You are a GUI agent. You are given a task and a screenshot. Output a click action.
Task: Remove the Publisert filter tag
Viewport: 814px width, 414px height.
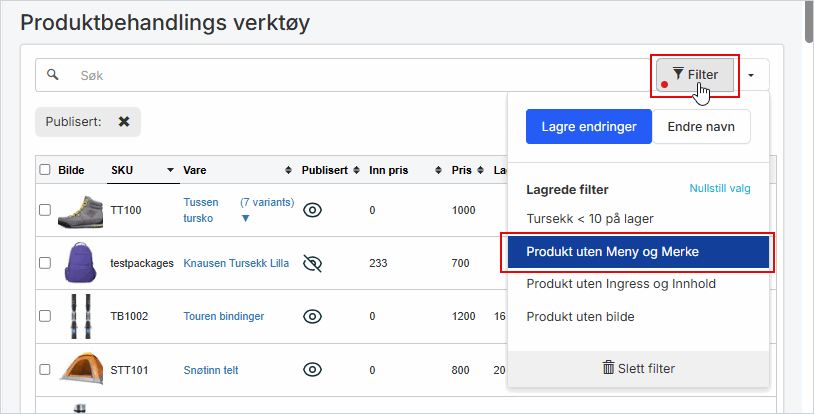[124, 122]
